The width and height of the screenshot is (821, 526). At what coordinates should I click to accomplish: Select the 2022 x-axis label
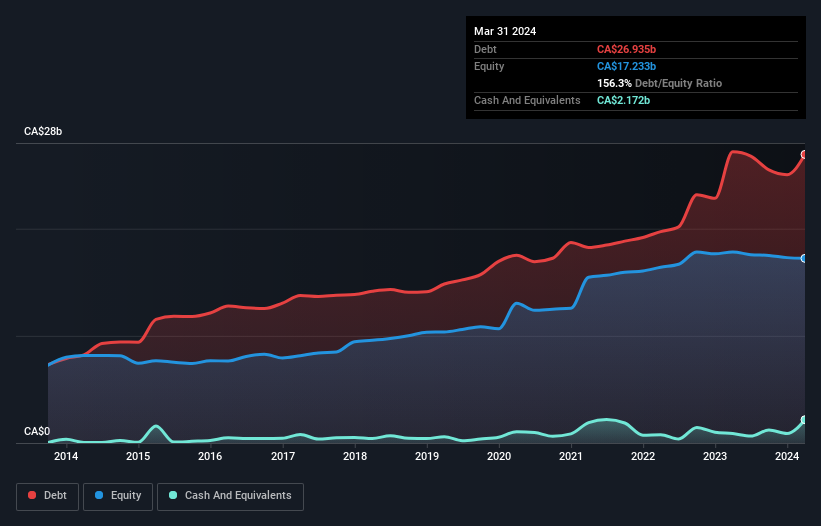pyautogui.click(x=643, y=456)
